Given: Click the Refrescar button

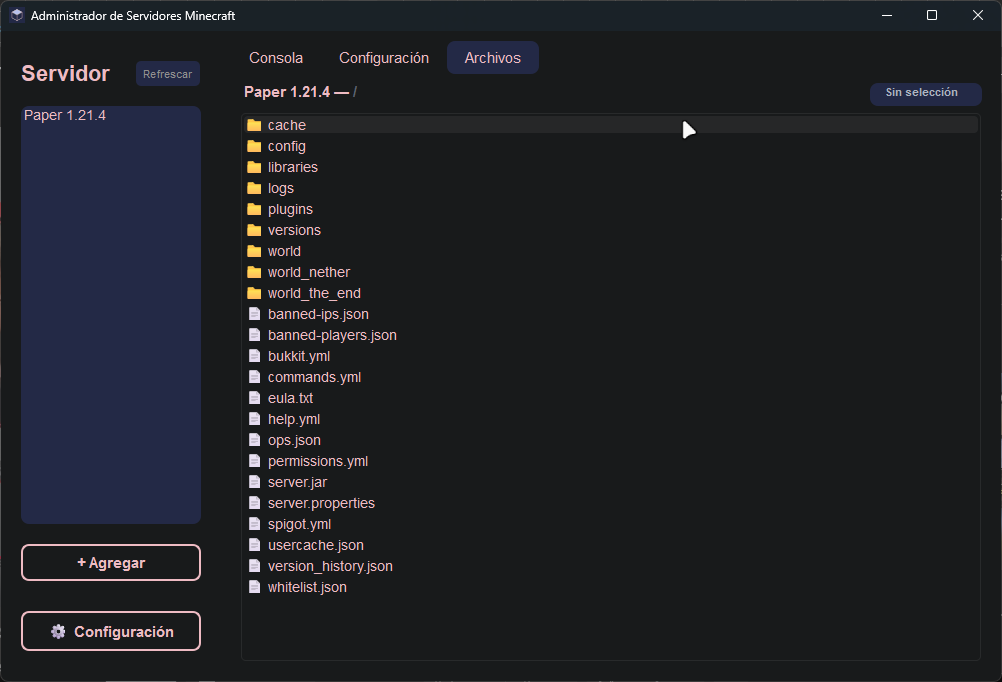Looking at the screenshot, I should (167, 74).
